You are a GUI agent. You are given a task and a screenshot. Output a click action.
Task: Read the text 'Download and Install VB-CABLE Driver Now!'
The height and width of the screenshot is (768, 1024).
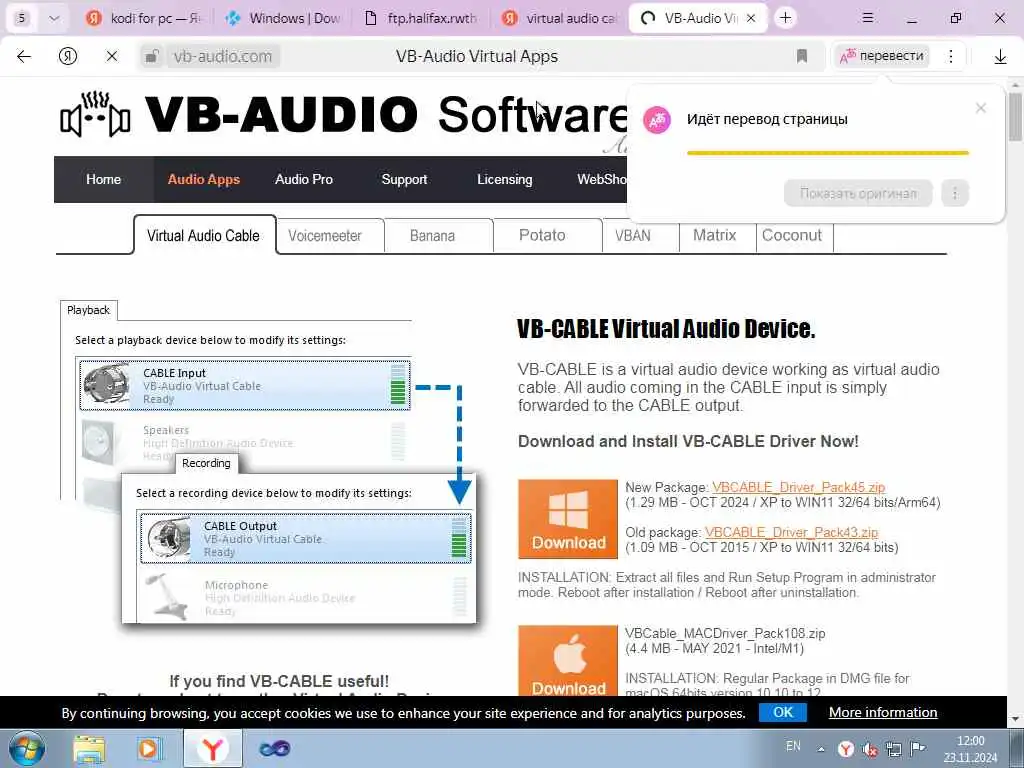click(688, 441)
